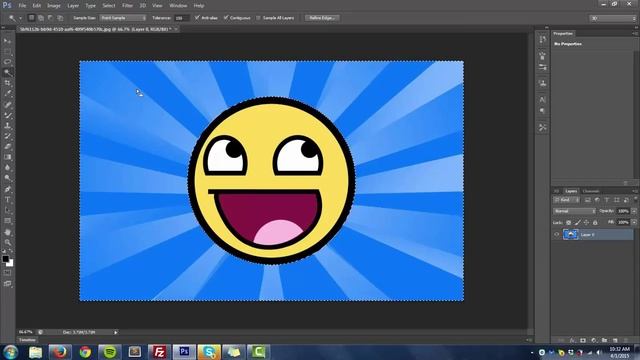Viewport: 640px width, 360px height.
Task: Select the Magic Wand tool
Action: click(7, 73)
